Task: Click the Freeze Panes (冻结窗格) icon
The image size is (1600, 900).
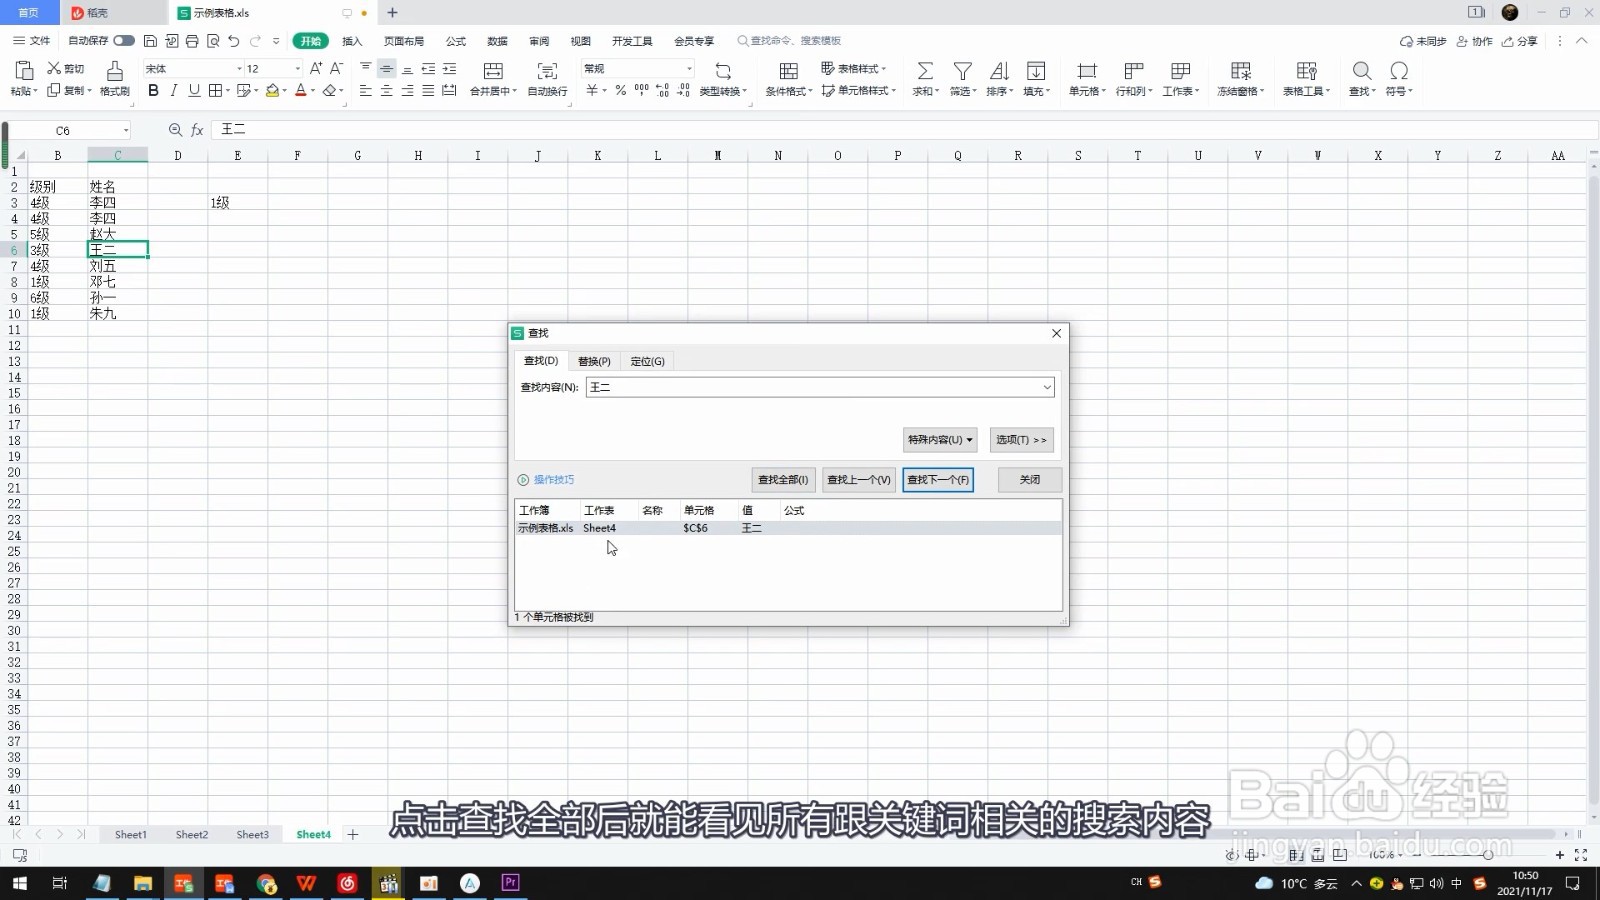Action: [1241, 71]
